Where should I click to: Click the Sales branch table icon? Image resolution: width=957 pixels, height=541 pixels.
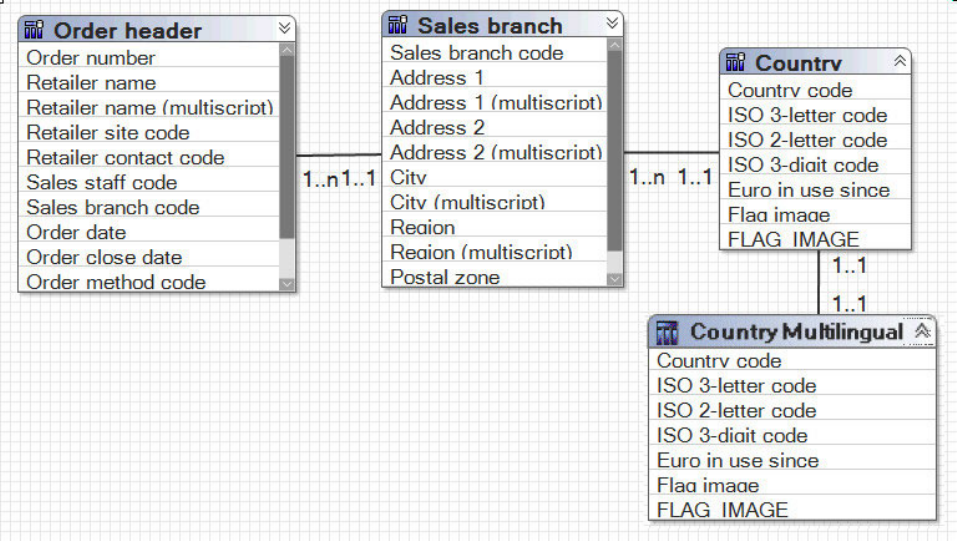398,25
